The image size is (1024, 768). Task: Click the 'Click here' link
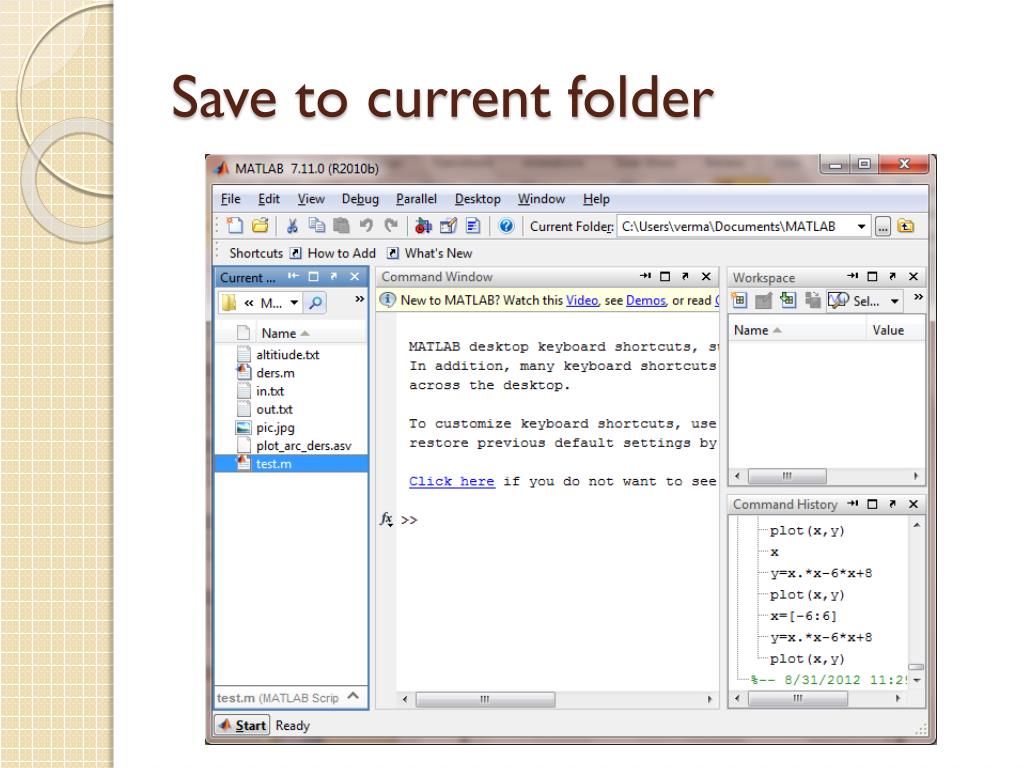point(451,481)
